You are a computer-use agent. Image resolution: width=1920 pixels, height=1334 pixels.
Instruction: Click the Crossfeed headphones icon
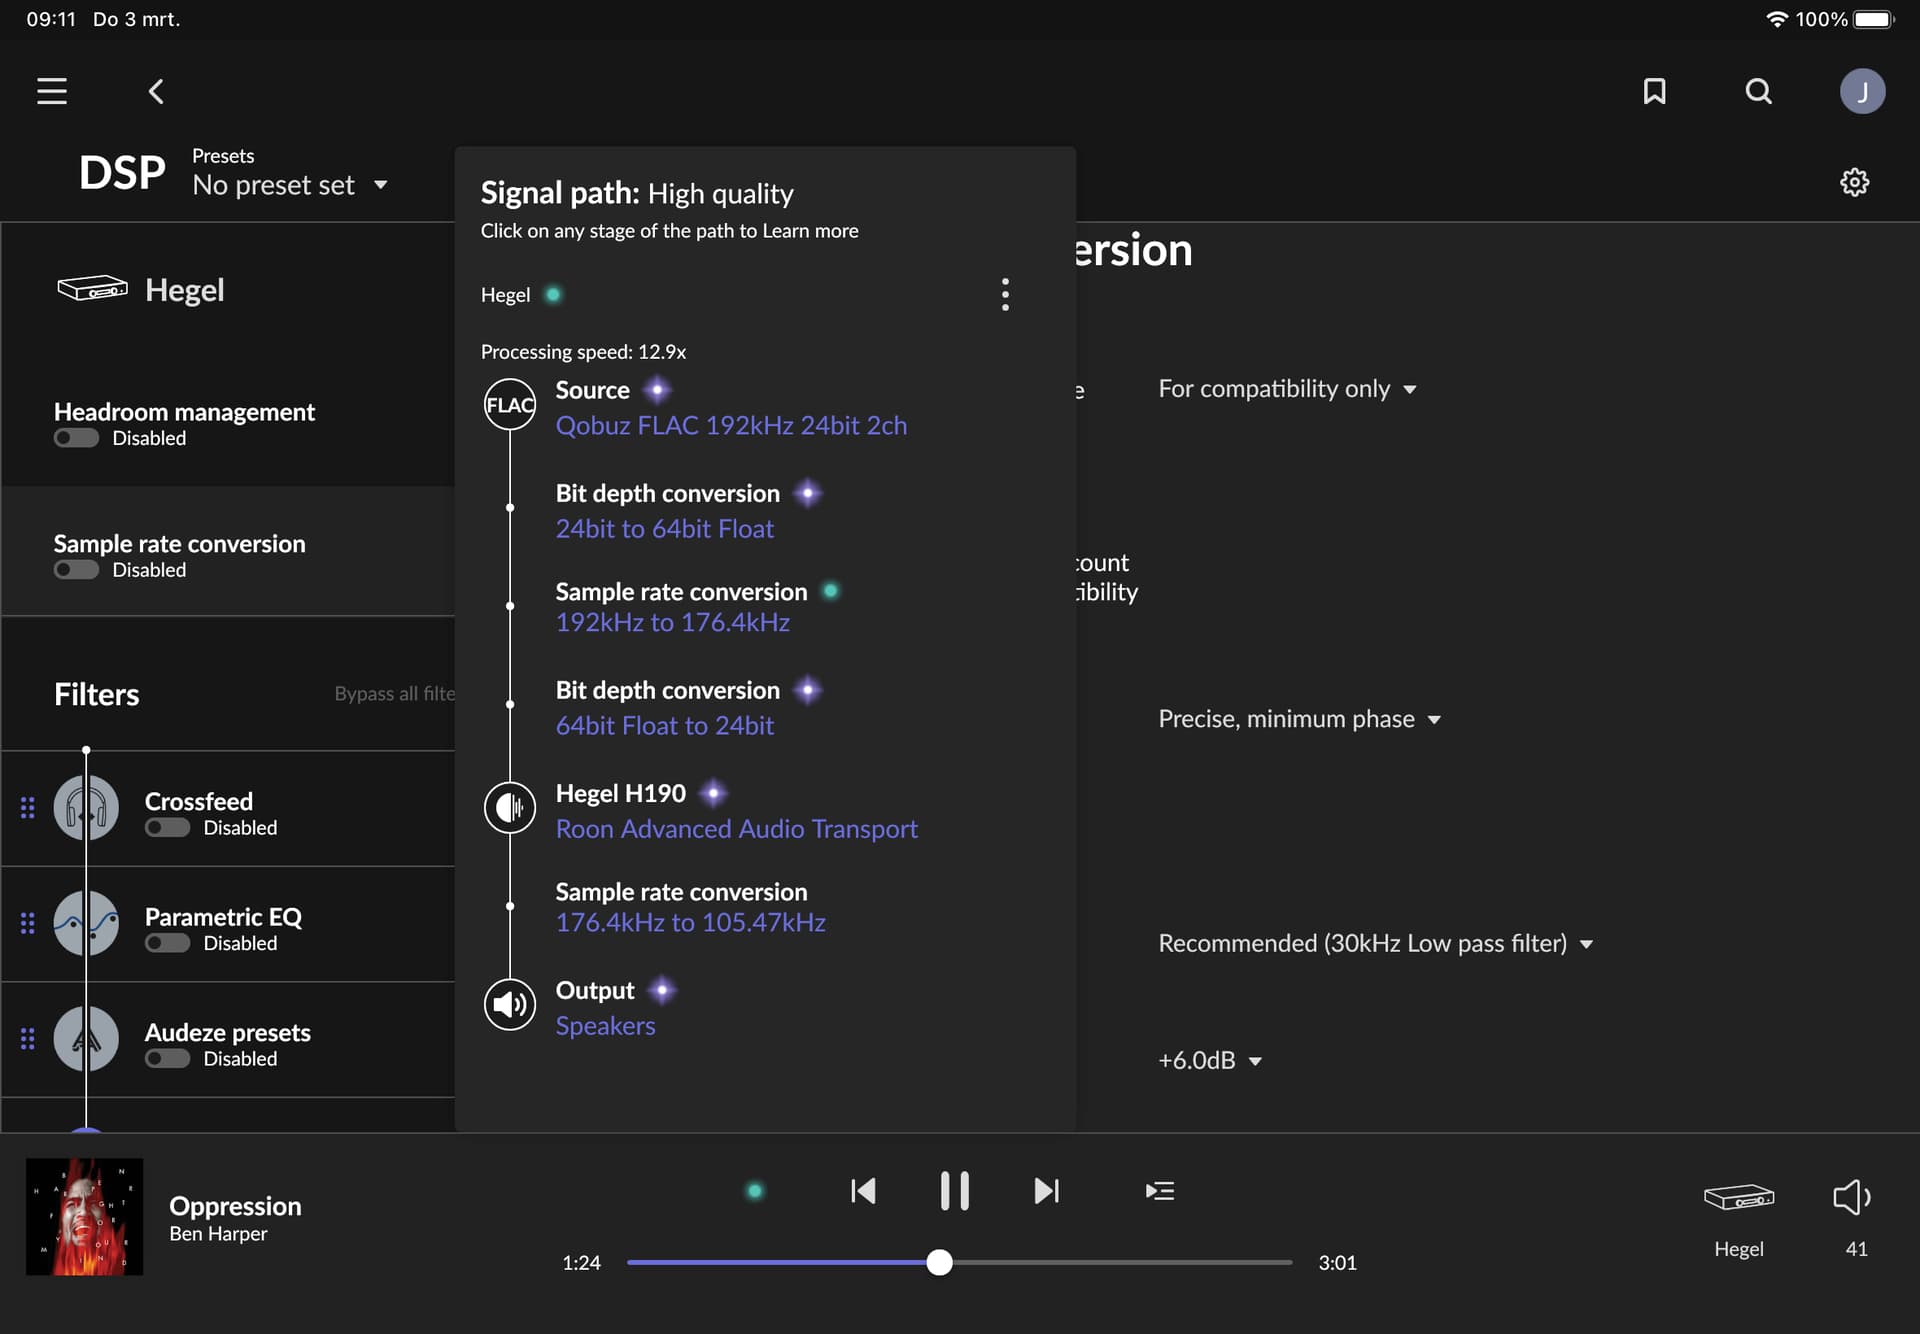pyautogui.click(x=86, y=808)
